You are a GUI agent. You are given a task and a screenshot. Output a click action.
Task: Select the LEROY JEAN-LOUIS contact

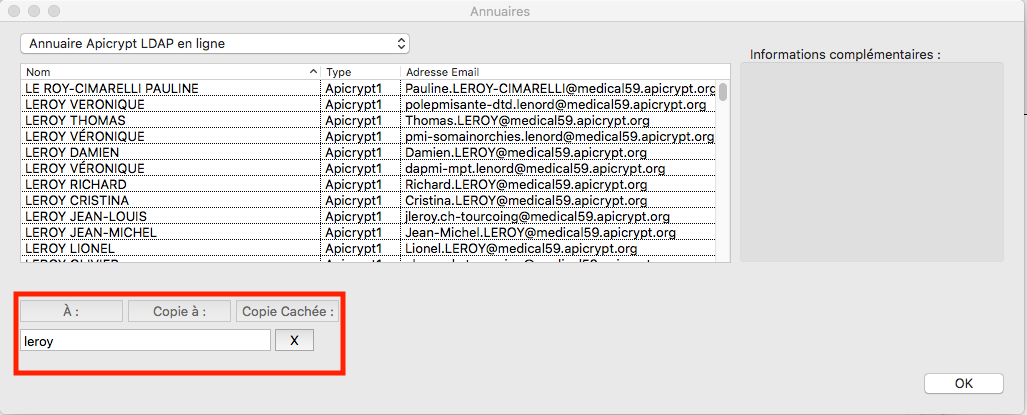[x=85, y=217]
